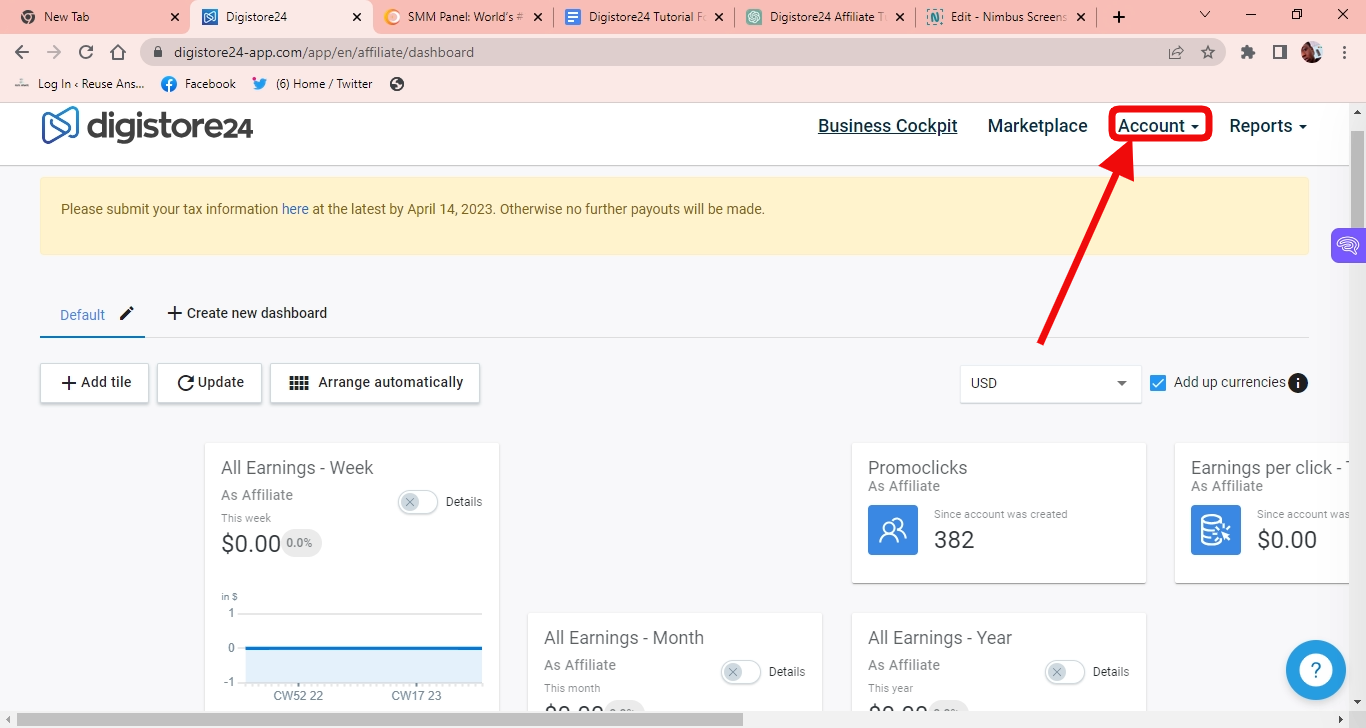Viewport: 1366px width, 728px height.
Task: Click the purple side widget icon
Action: [1348, 246]
